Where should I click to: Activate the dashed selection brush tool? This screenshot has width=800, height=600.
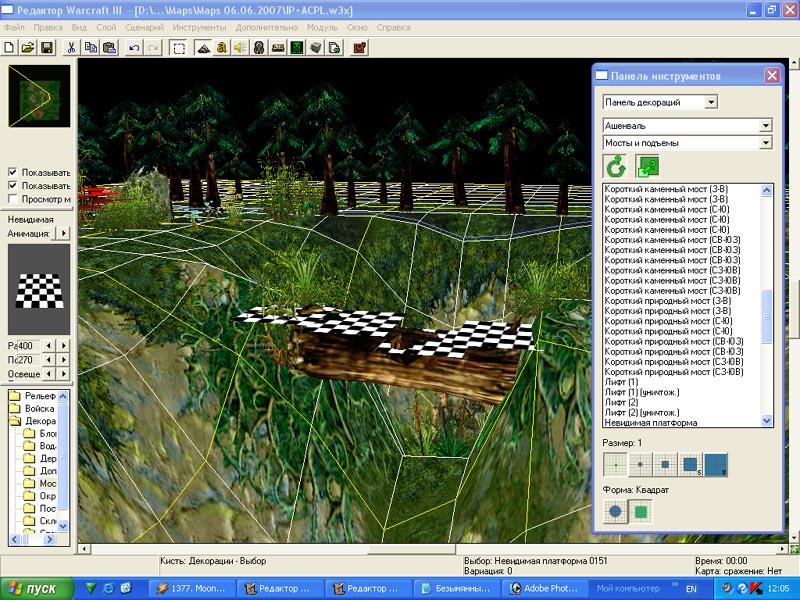pyautogui.click(x=179, y=48)
